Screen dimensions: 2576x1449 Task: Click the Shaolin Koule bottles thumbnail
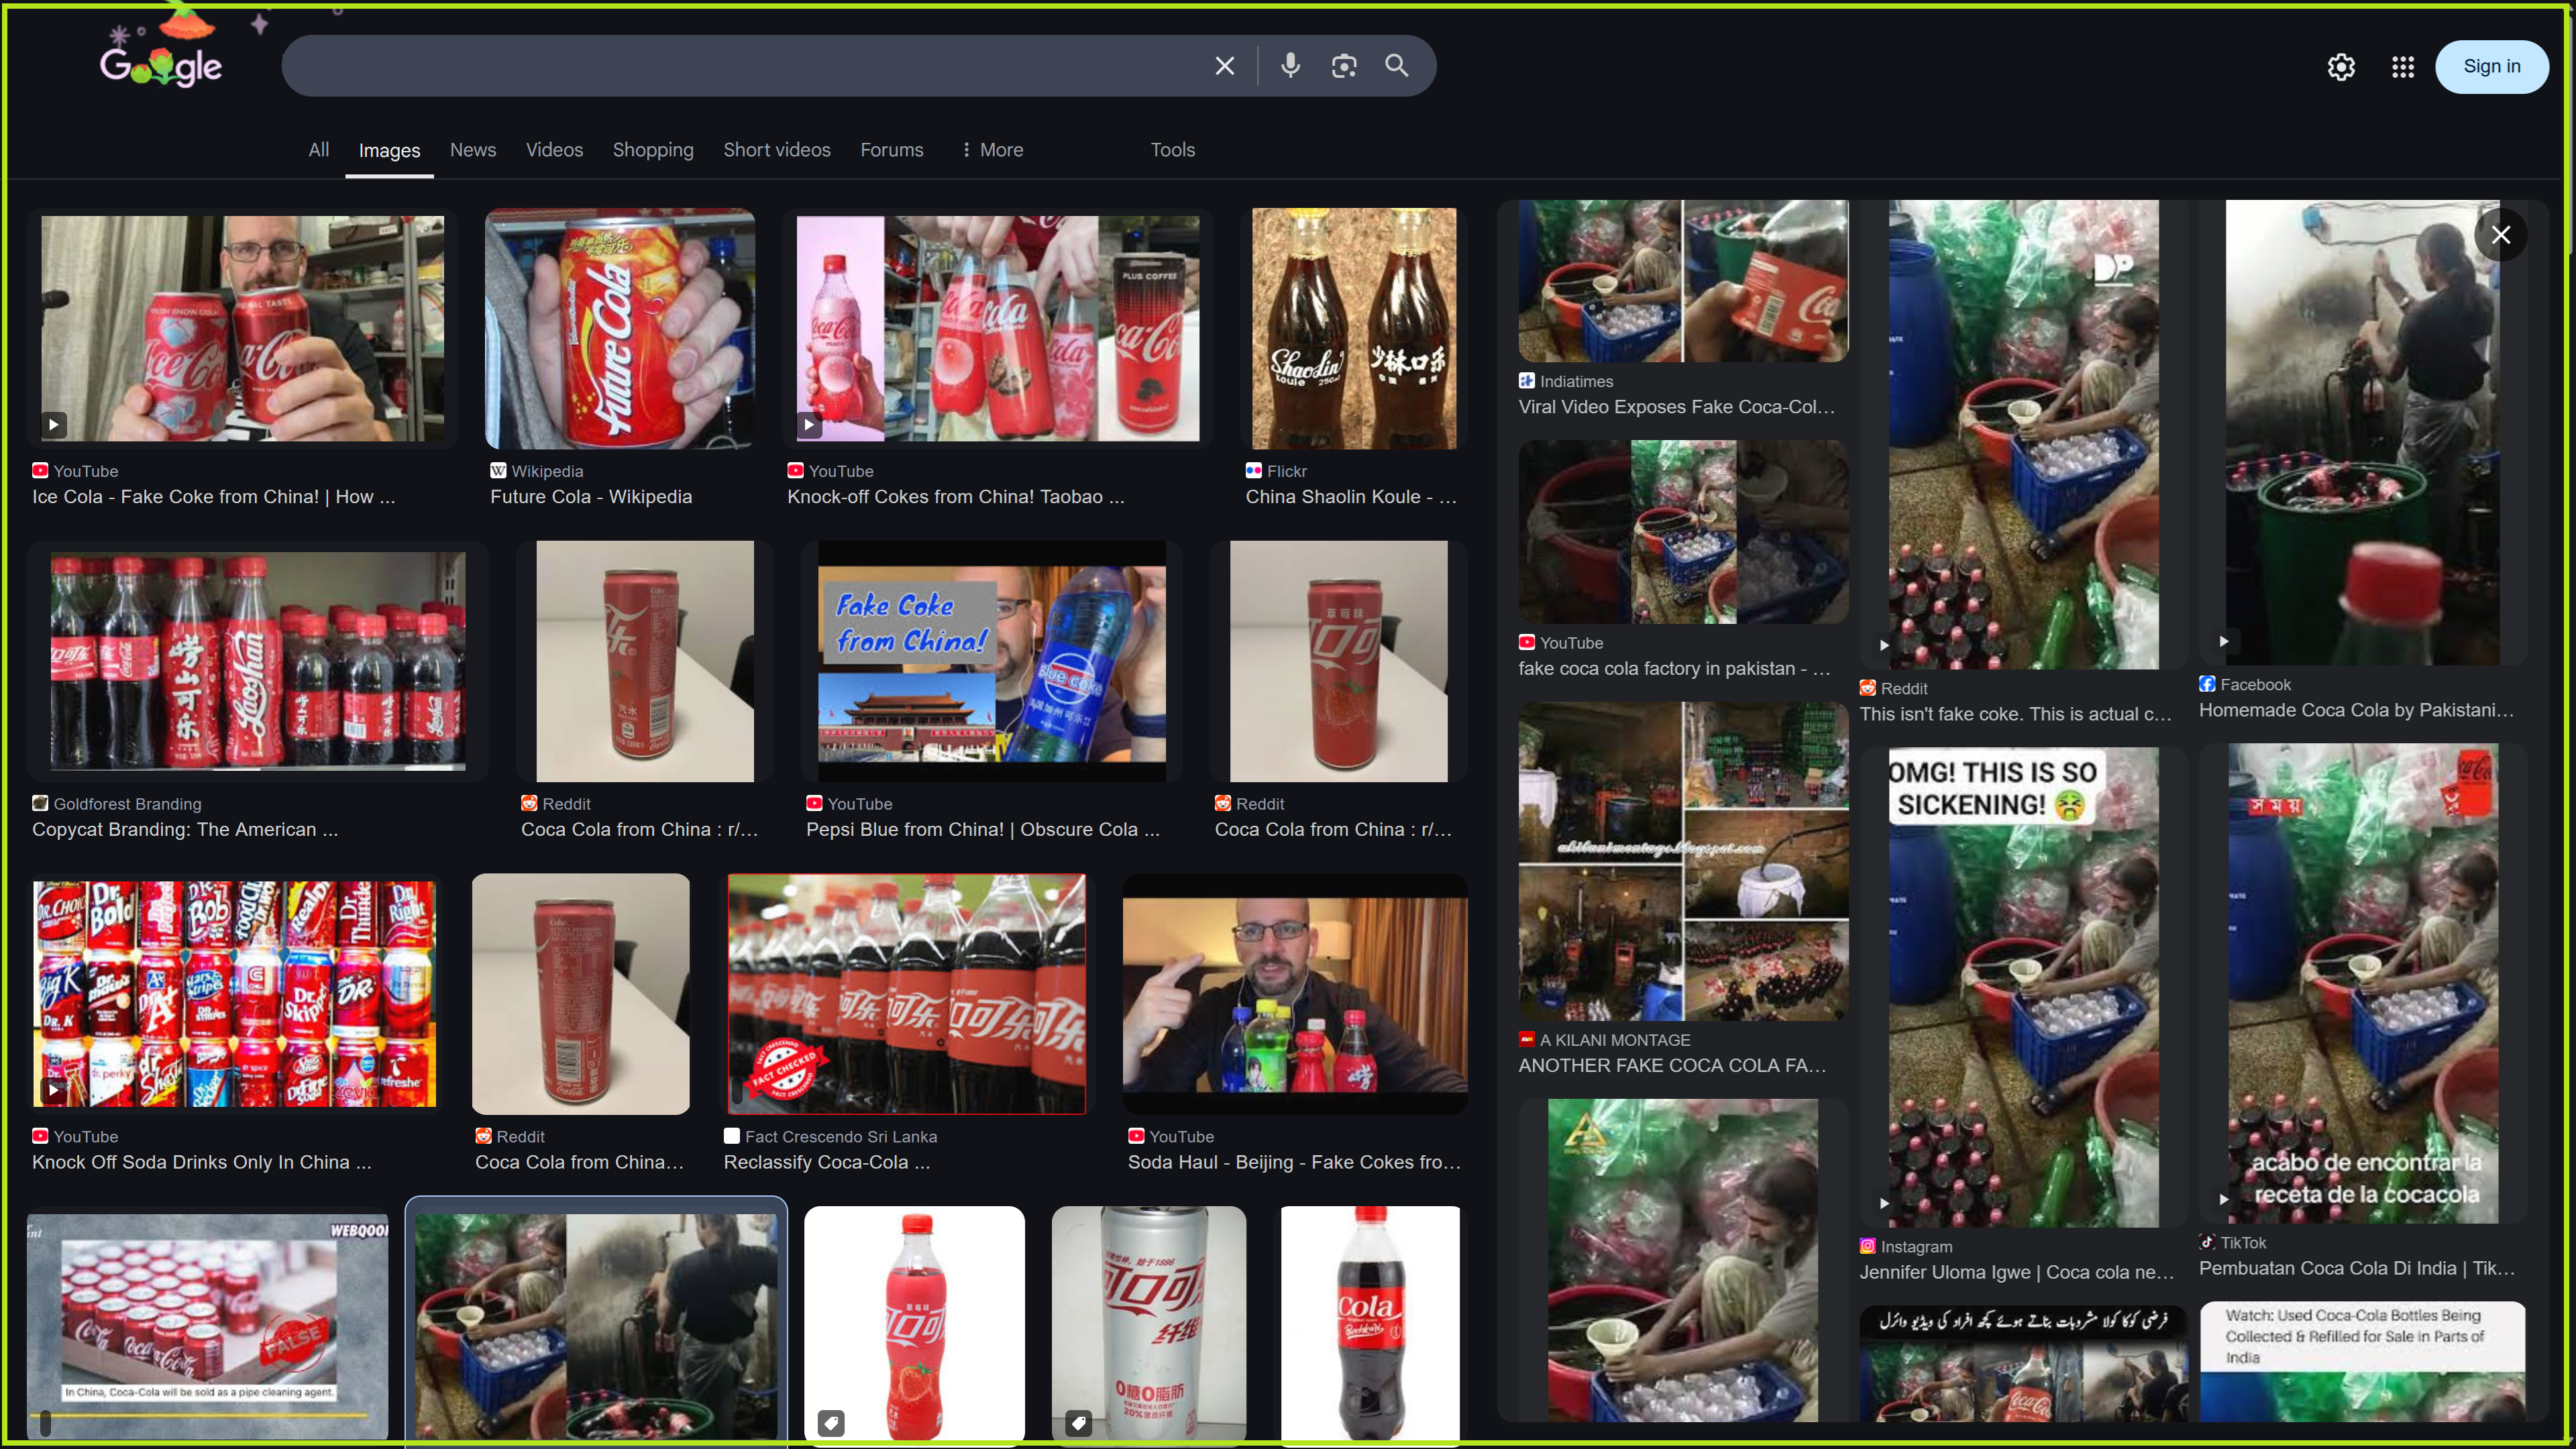tap(1354, 328)
